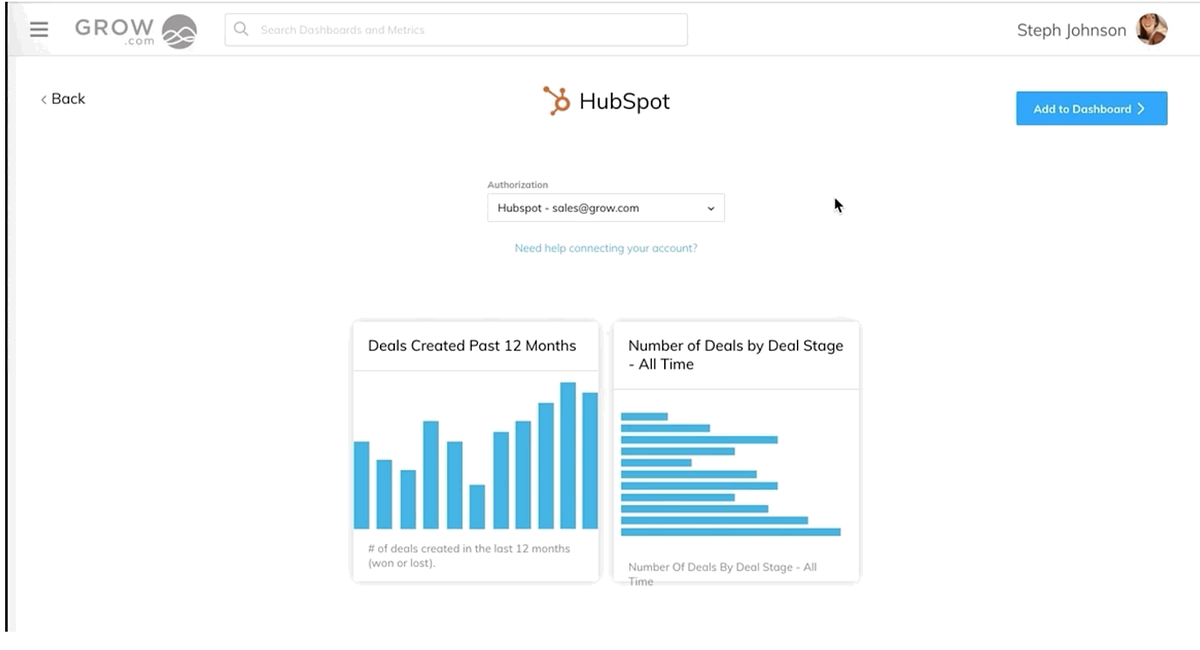Screen dimensions: 1200x650
Task: Click the Grow.com logo
Action: [x=135, y=30]
